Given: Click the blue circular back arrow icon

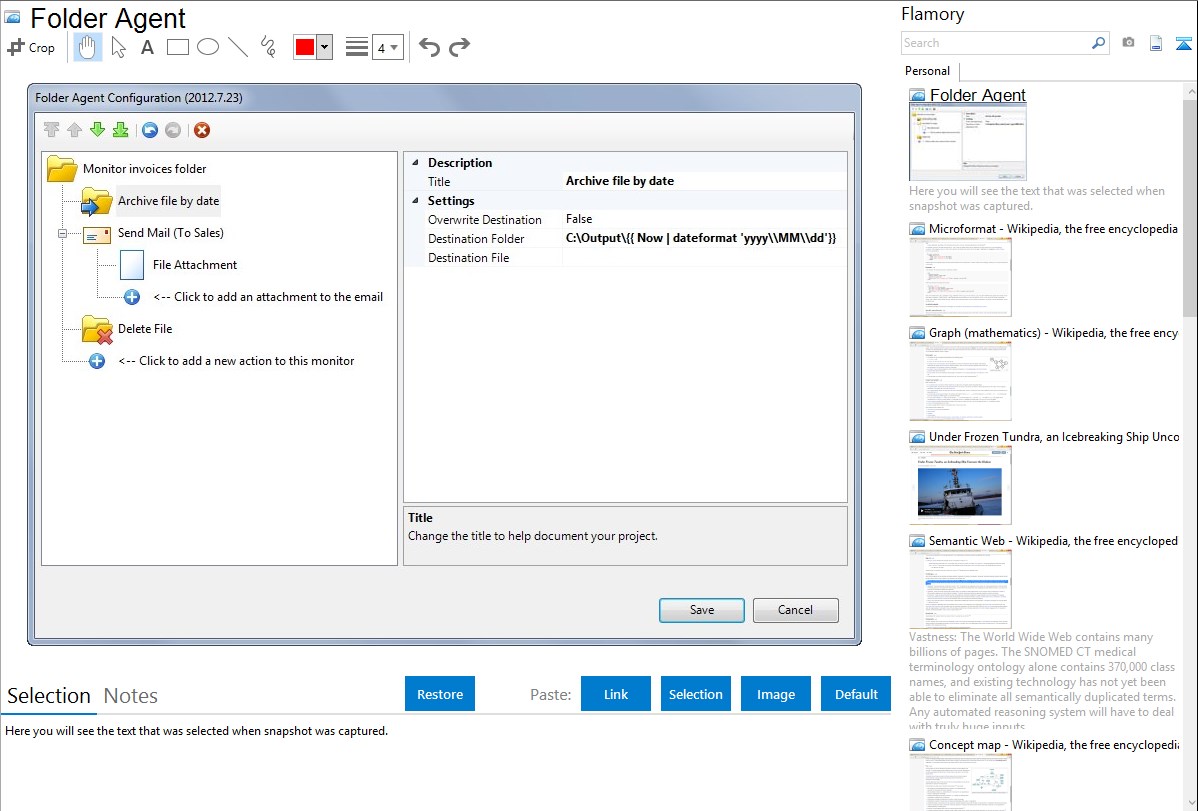Looking at the screenshot, I should coord(150,130).
